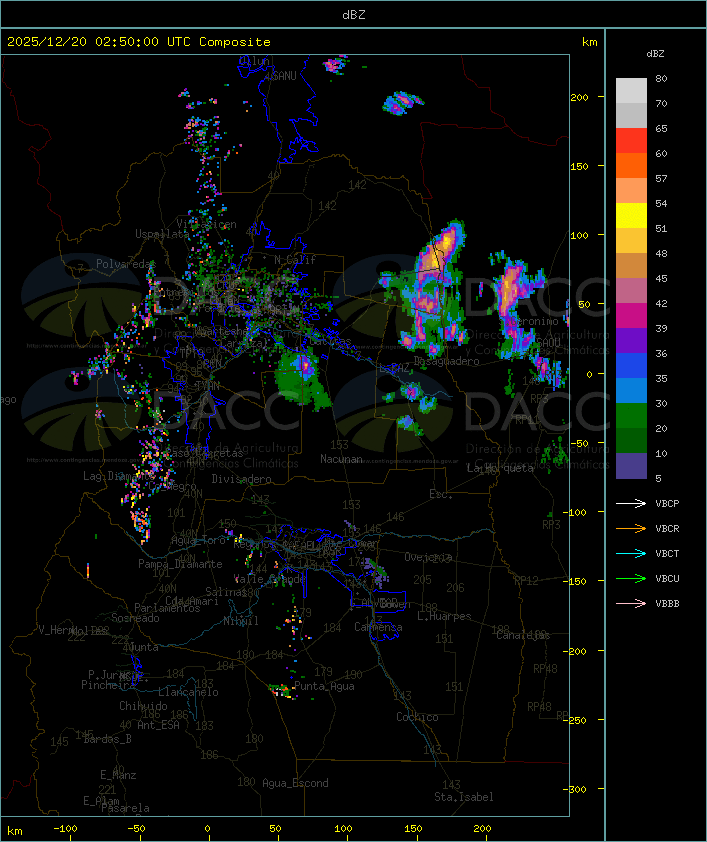Click the Pasarela place label

(x=126, y=808)
